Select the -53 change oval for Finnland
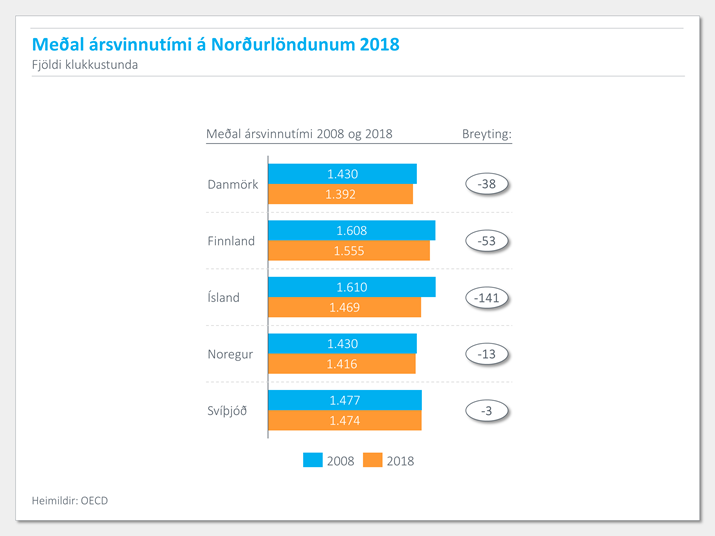This screenshot has width=715, height=536. pos(487,241)
